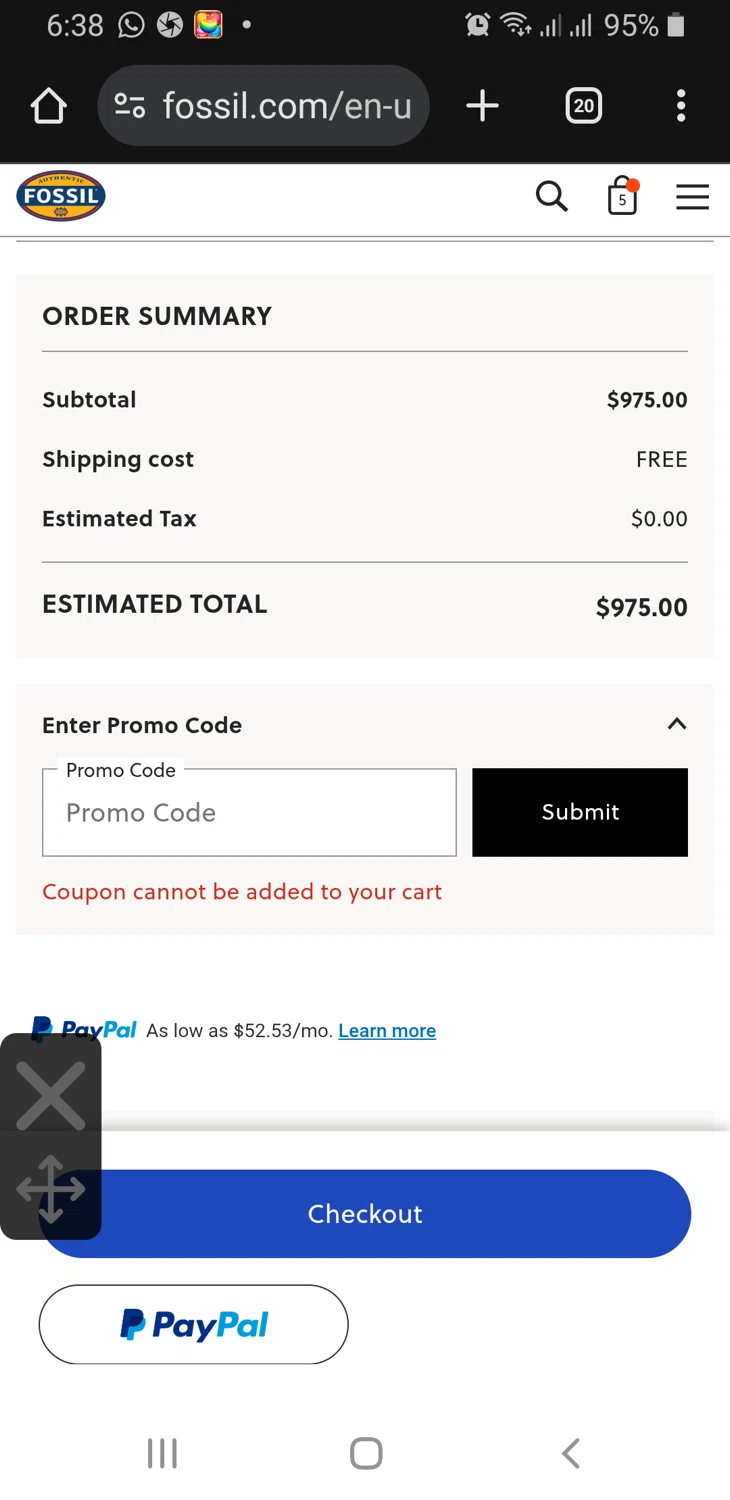Show the open tabs switcher
The height and width of the screenshot is (1500, 730).
tap(584, 106)
